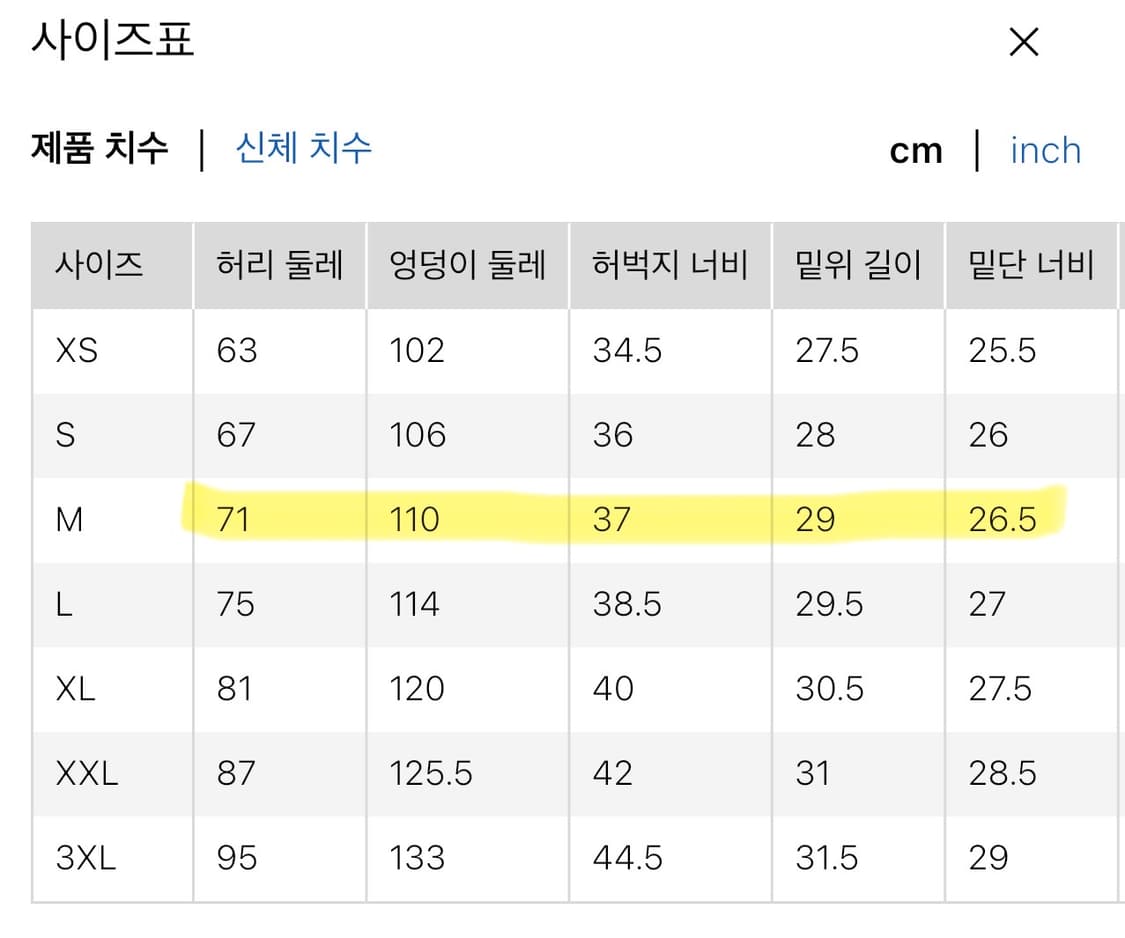
Task: Select the highlighted waist value 71
Action: pyautogui.click(x=234, y=519)
